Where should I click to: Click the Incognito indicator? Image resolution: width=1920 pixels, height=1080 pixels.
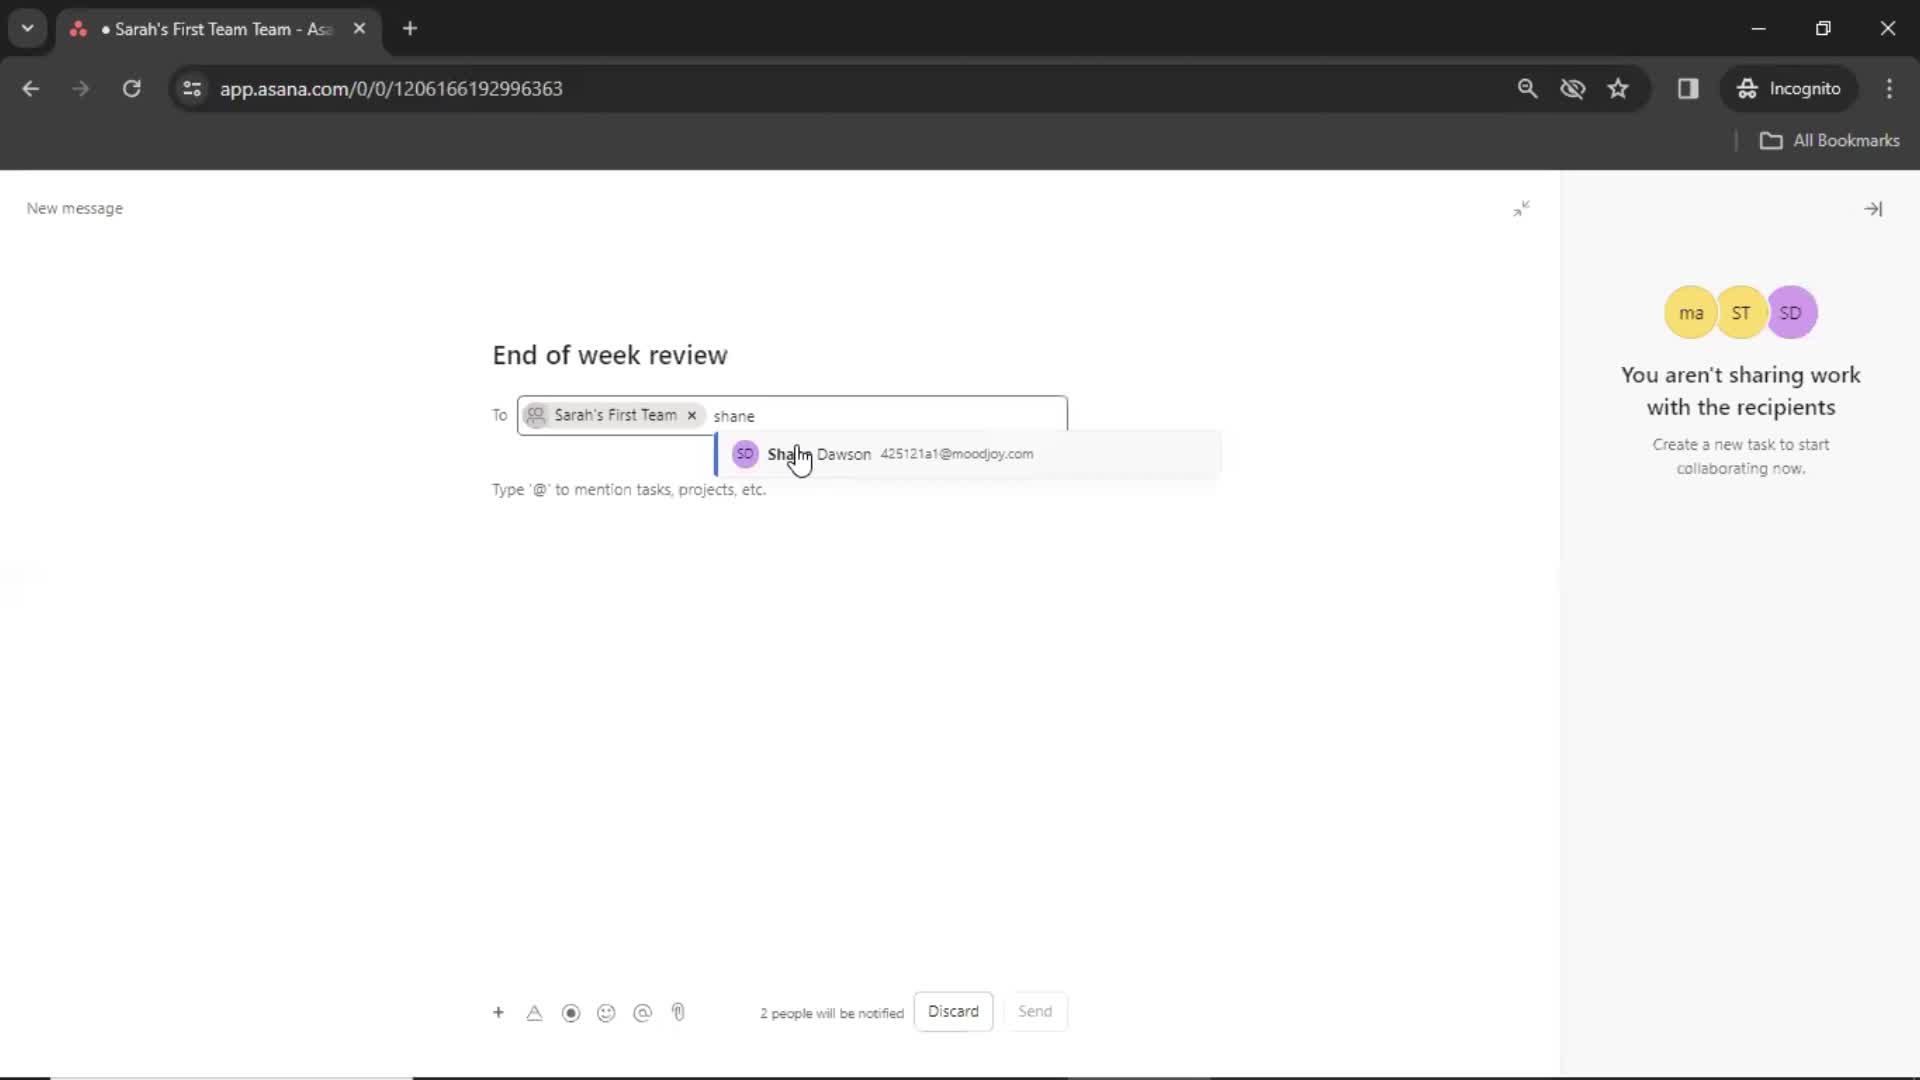[1789, 89]
